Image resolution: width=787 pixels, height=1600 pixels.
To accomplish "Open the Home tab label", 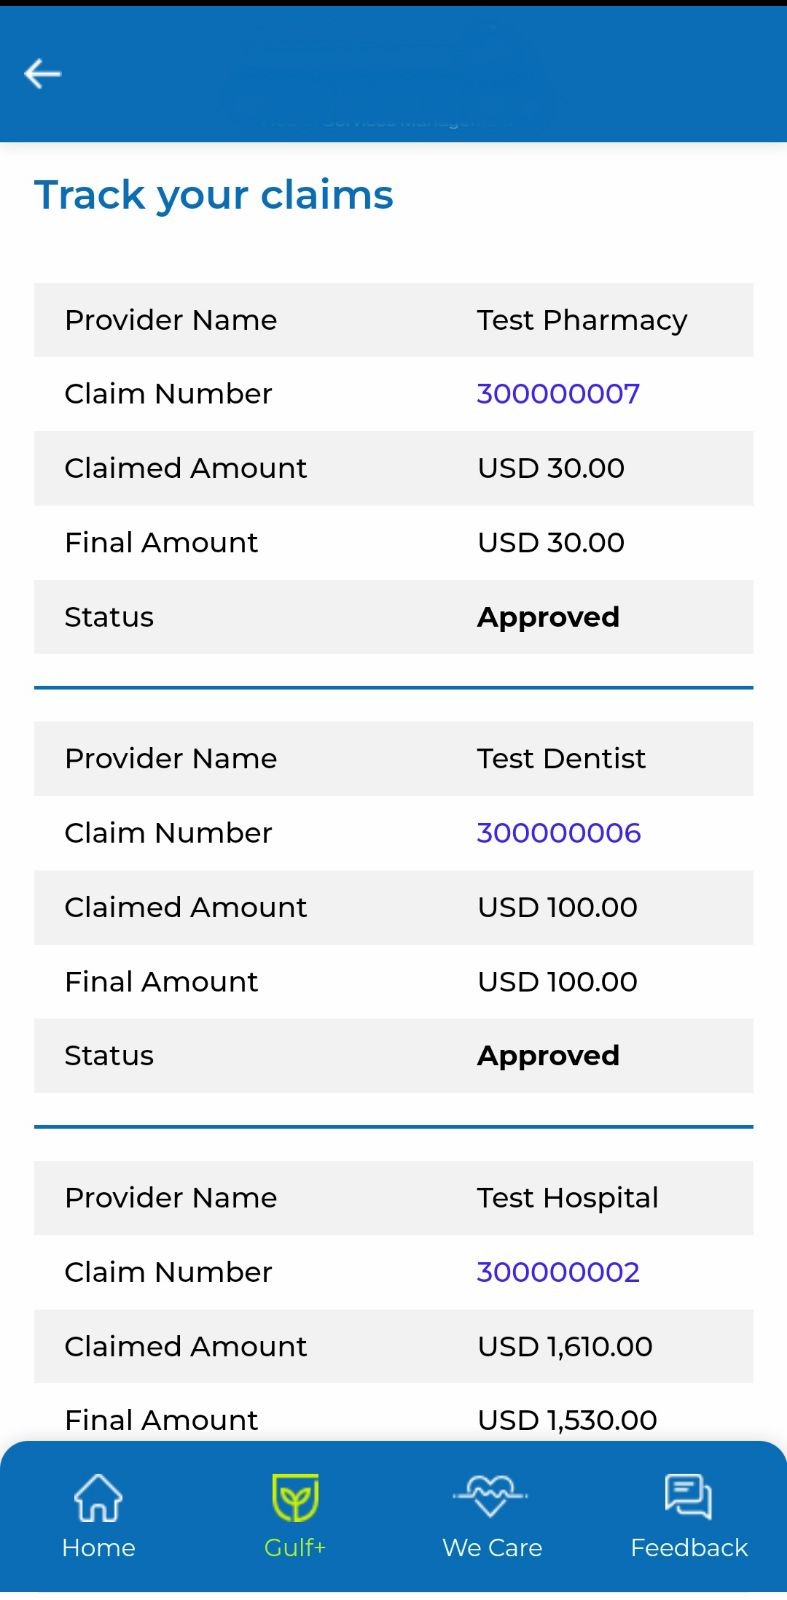I will 98,1548.
